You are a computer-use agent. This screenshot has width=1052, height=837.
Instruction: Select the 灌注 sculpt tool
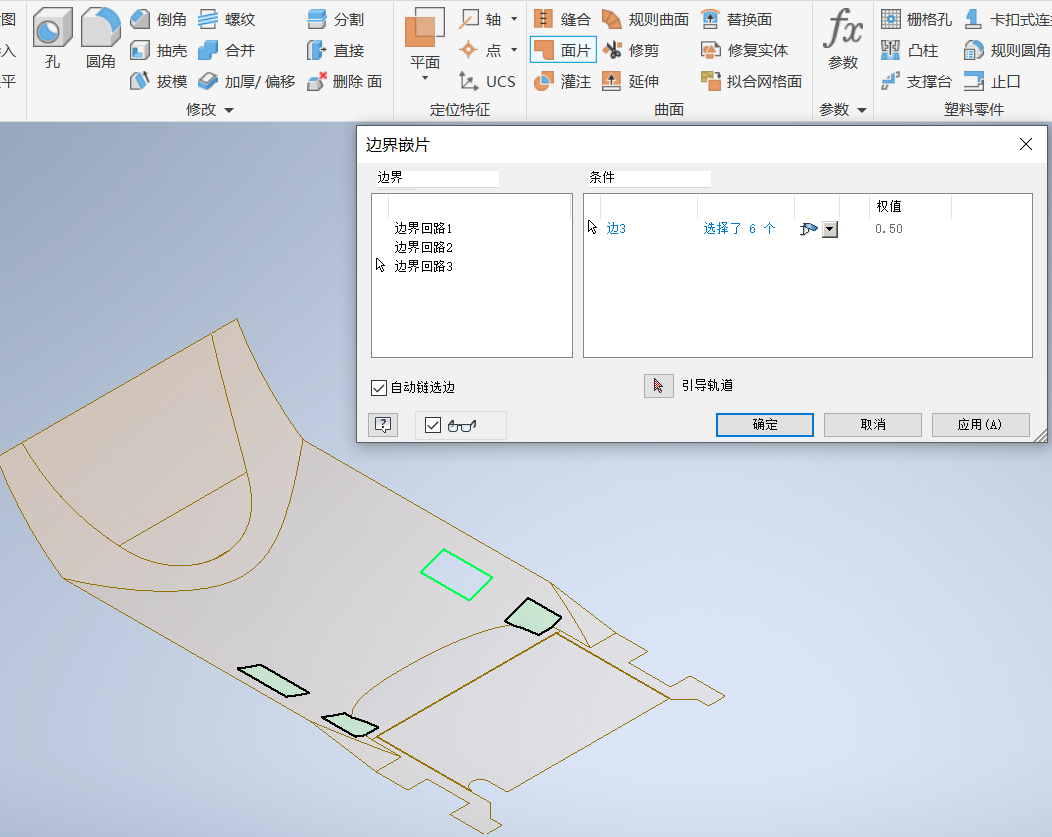[562, 81]
